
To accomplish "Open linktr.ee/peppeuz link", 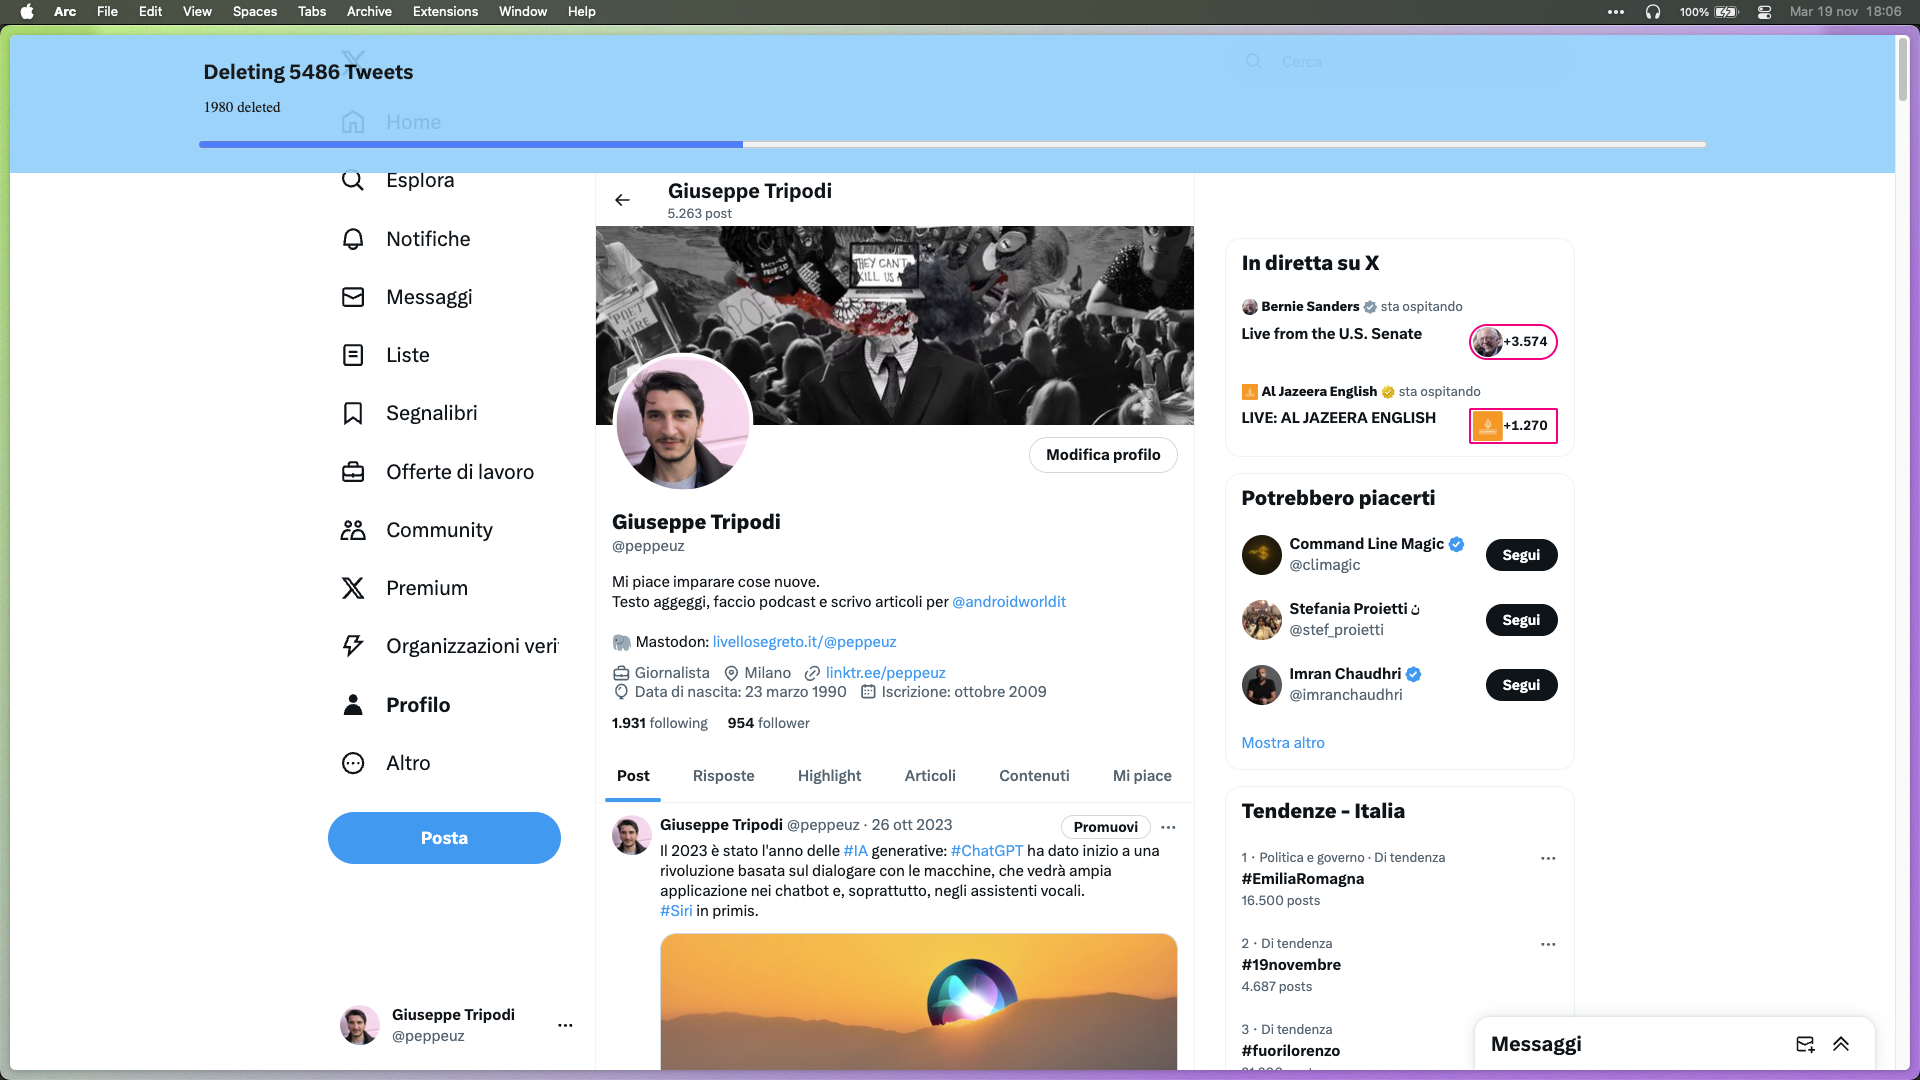I will (x=885, y=673).
